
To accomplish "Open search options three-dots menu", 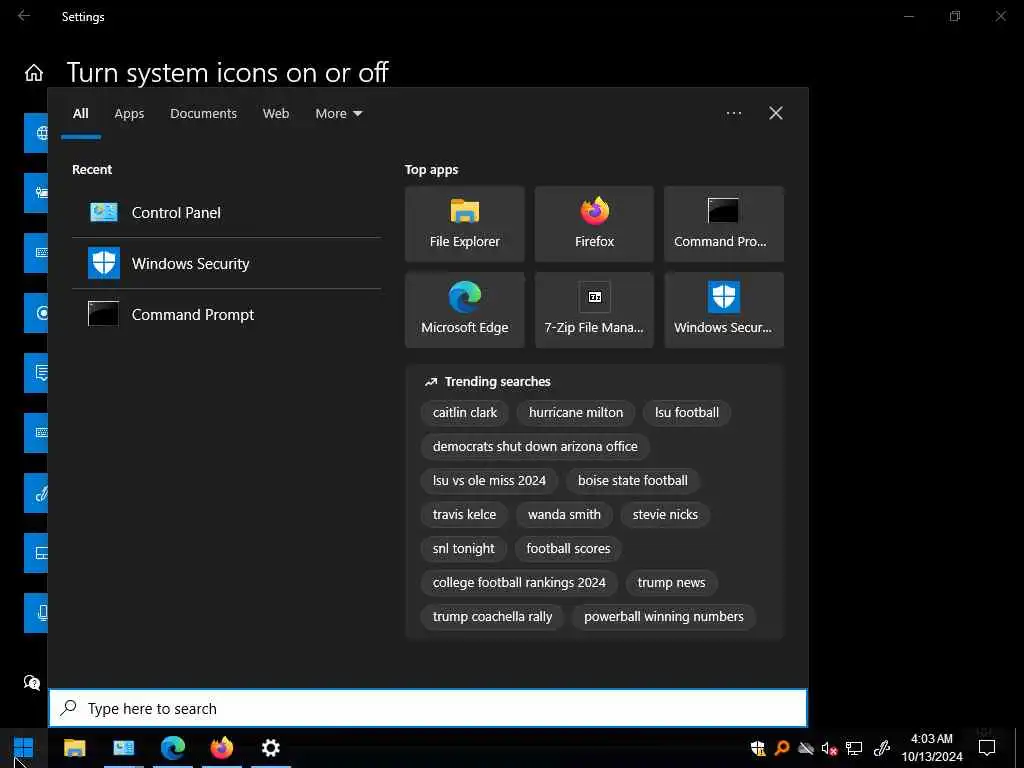I will click(734, 113).
